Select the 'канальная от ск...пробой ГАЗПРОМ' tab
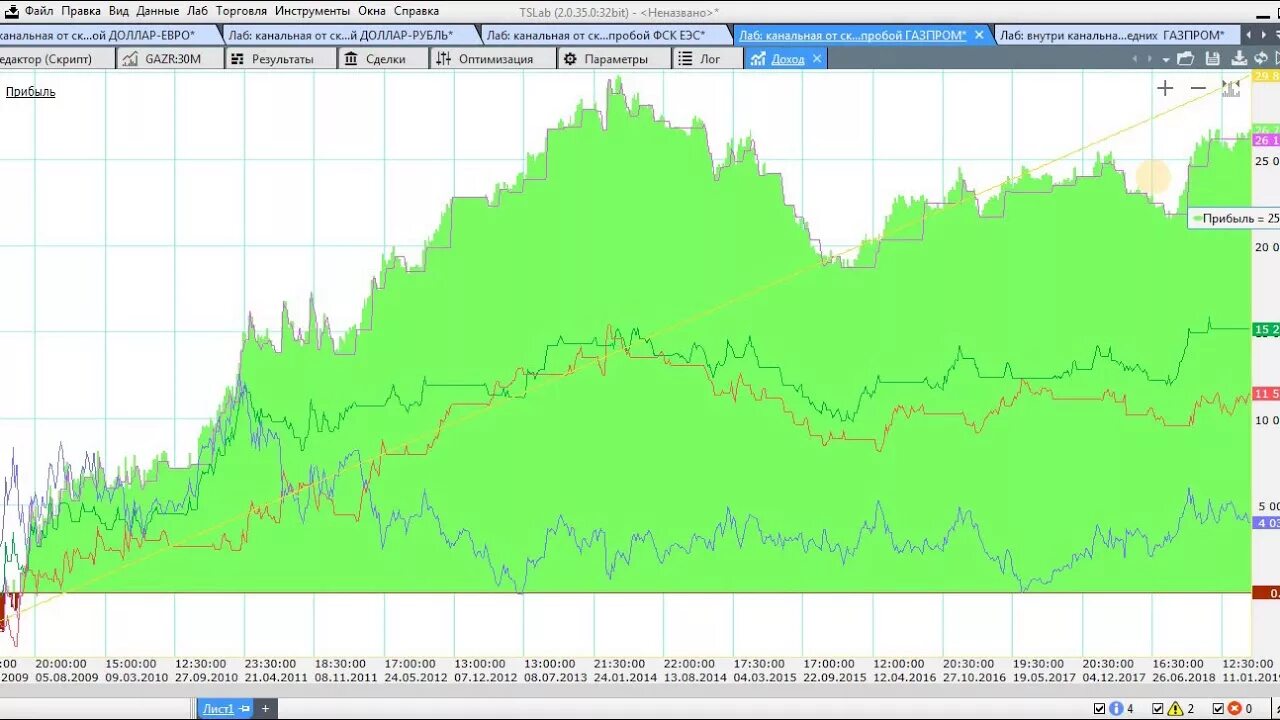This screenshot has height=720, width=1280. click(853, 35)
